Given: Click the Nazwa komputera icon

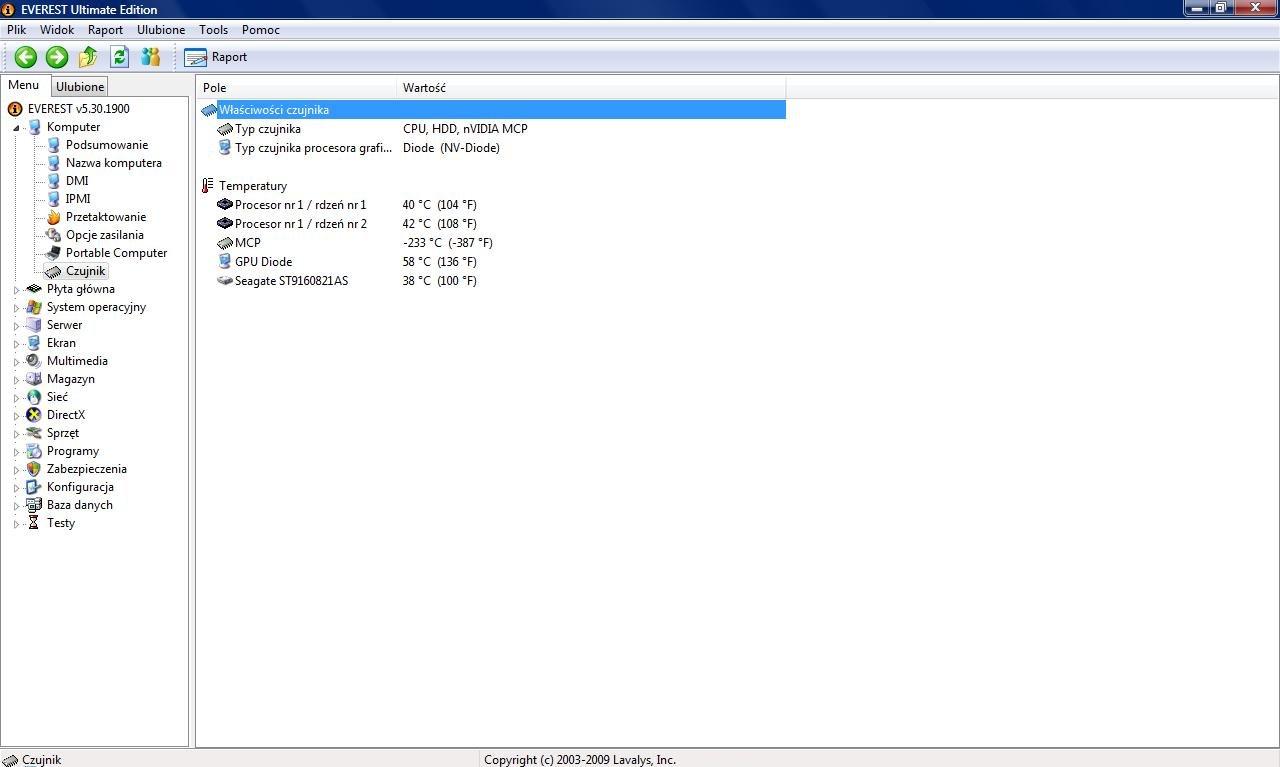Looking at the screenshot, I should [x=54, y=163].
